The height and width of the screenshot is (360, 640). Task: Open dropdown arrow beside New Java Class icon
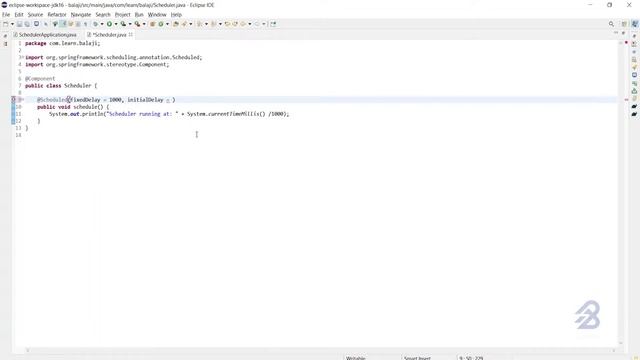167,24
